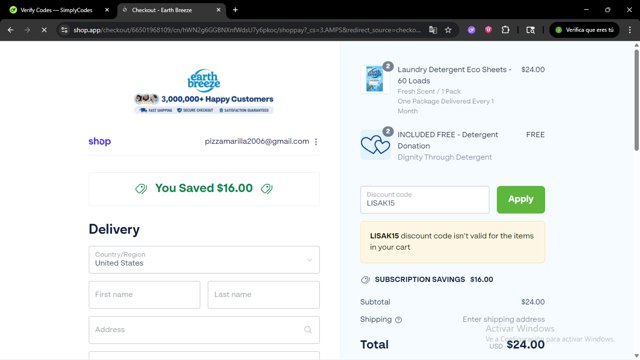Click the INCLUDED FREE Detergent Donation title

click(x=448, y=140)
